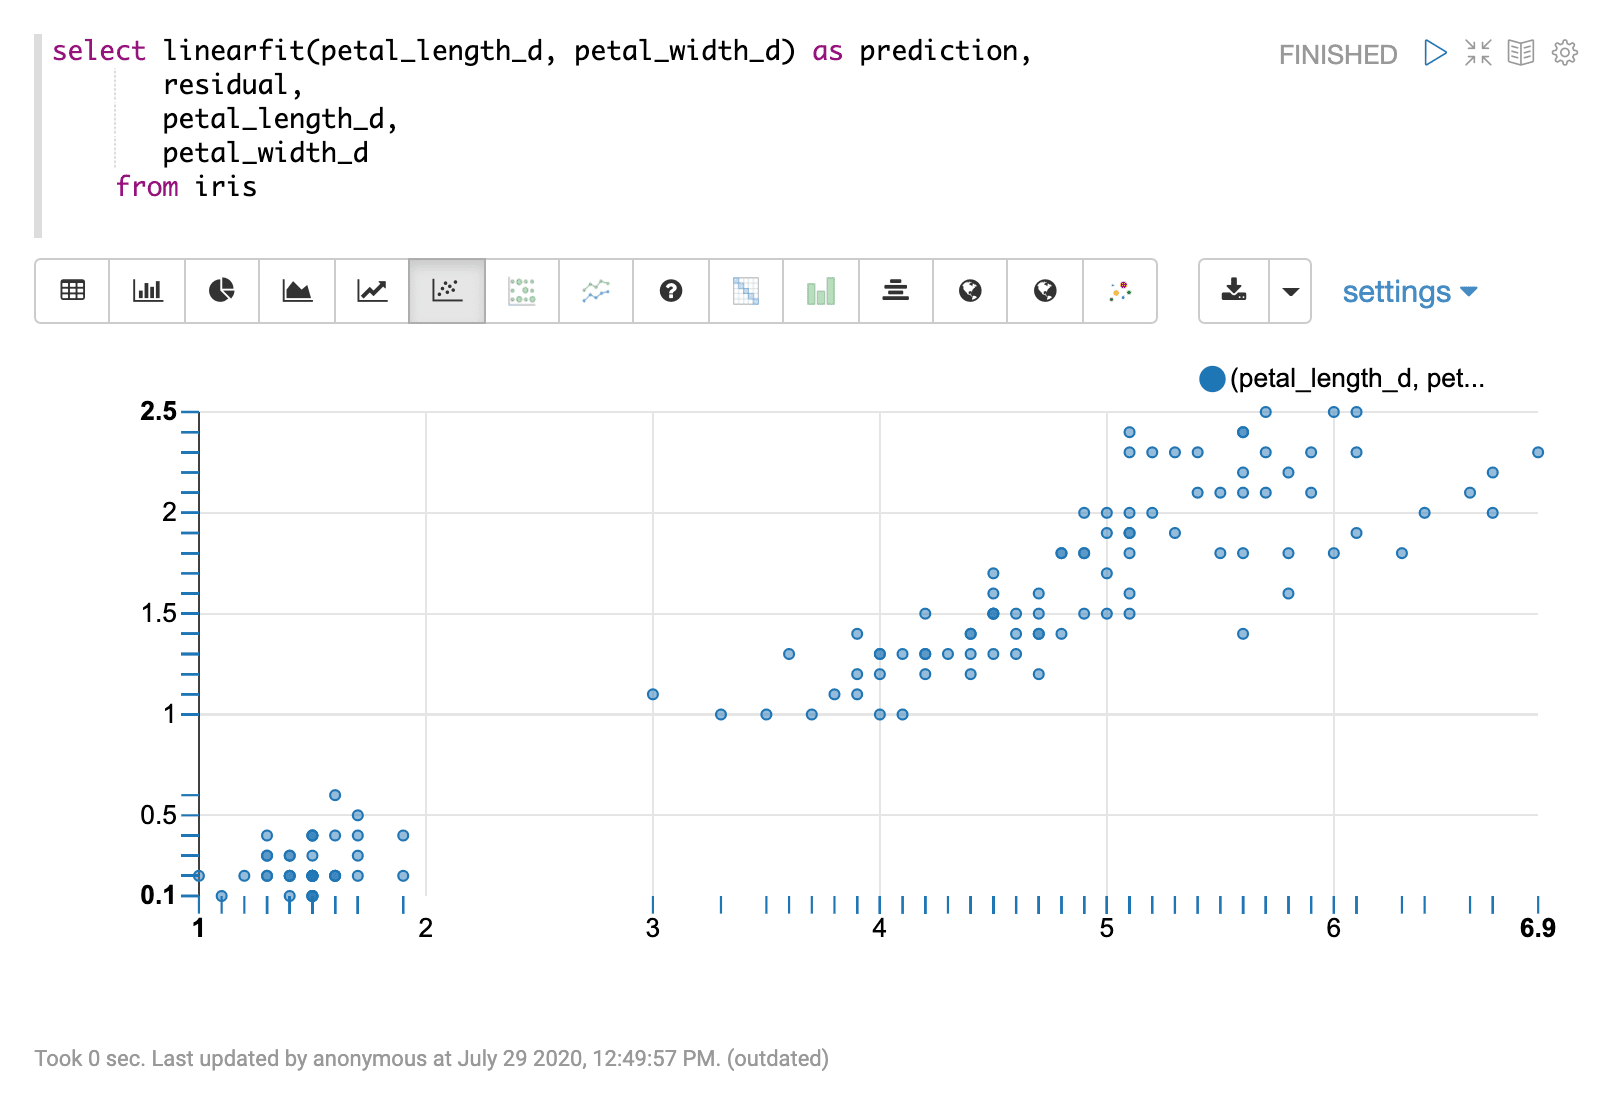Collapse the paragraph using the shrink icon

point(1478,54)
